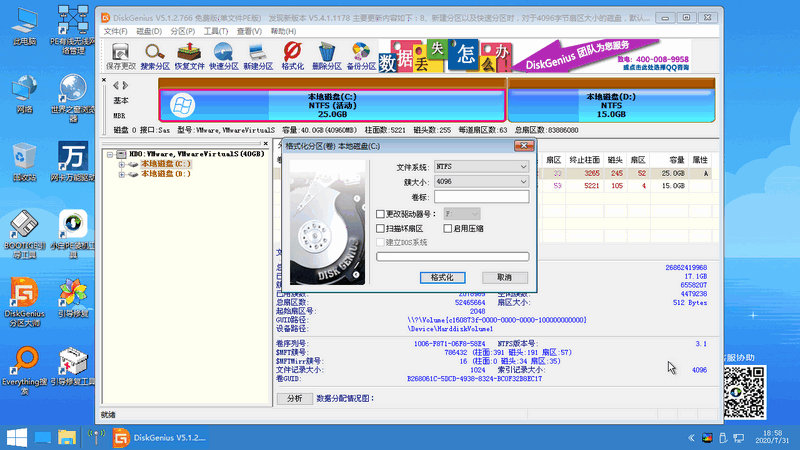800x450 pixels.
Task: Open the 文件系统 NTFS dropdown
Action: click(481, 166)
